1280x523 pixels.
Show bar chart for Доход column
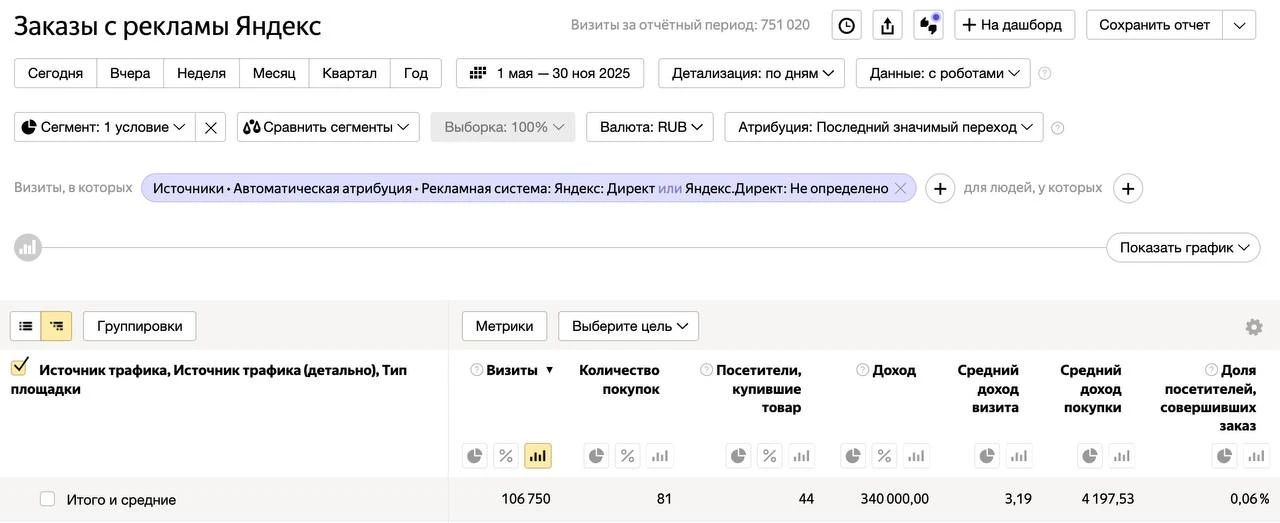pyautogui.click(x=915, y=456)
